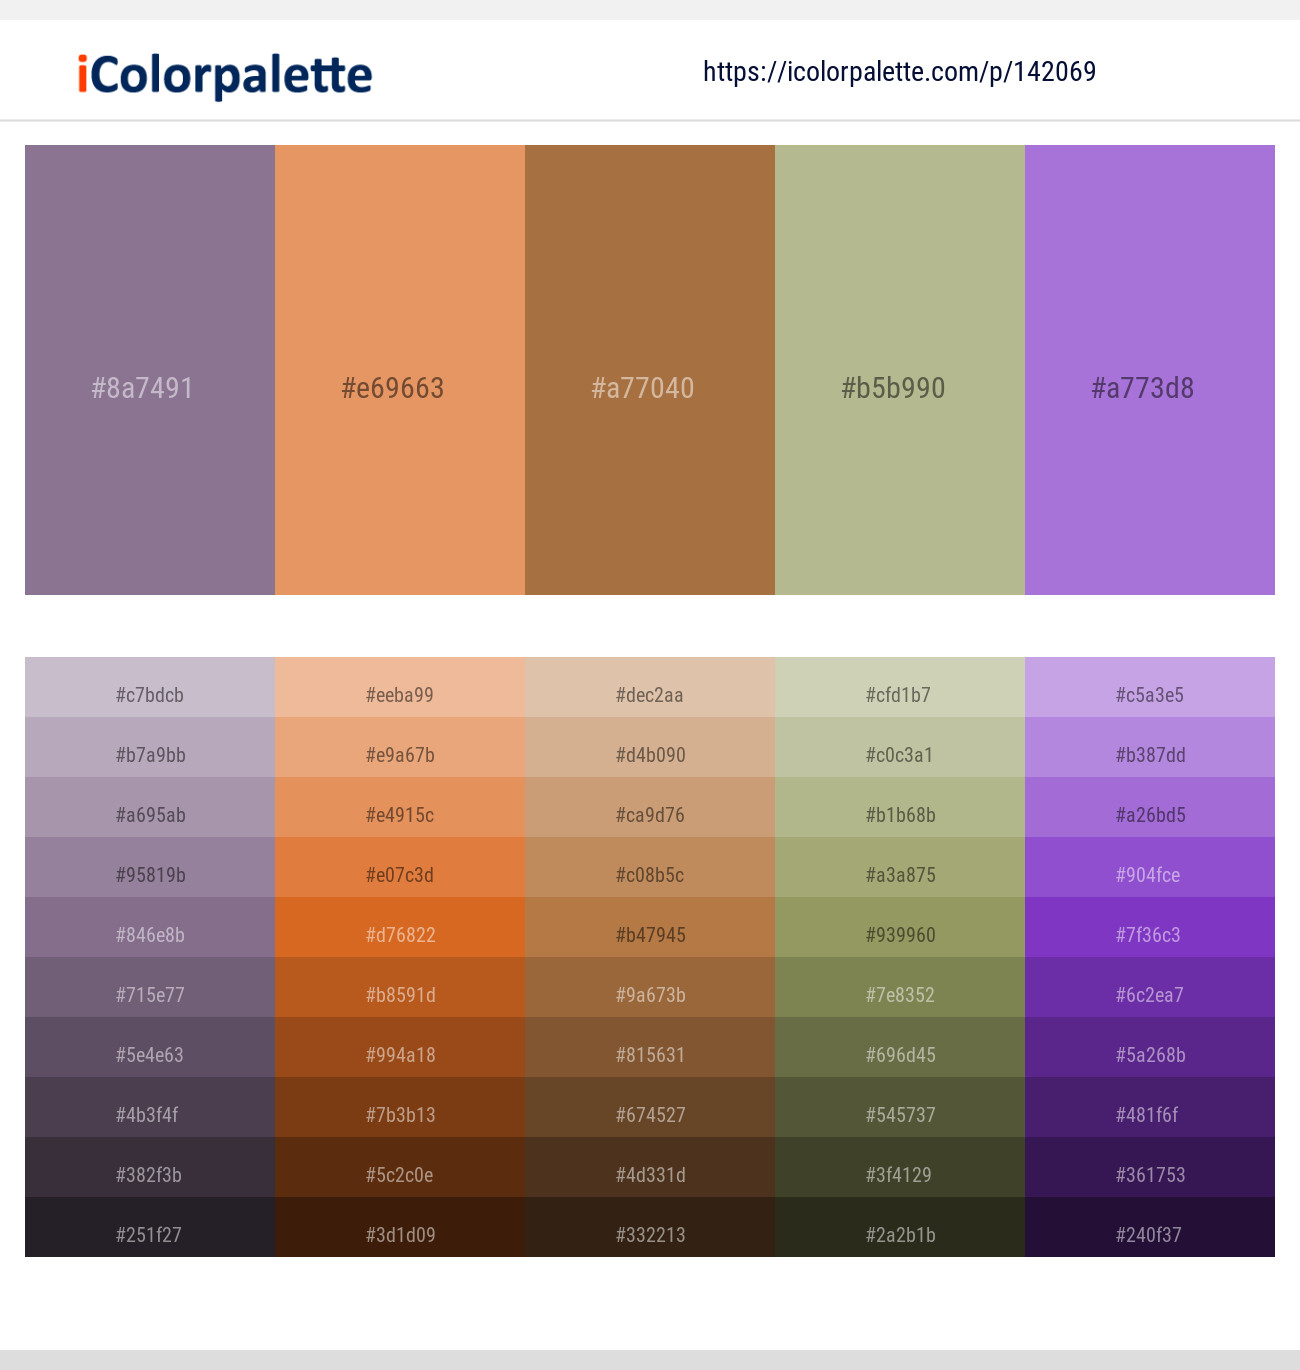
Task: Click the #939960 olive shade
Action: click(900, 927)
